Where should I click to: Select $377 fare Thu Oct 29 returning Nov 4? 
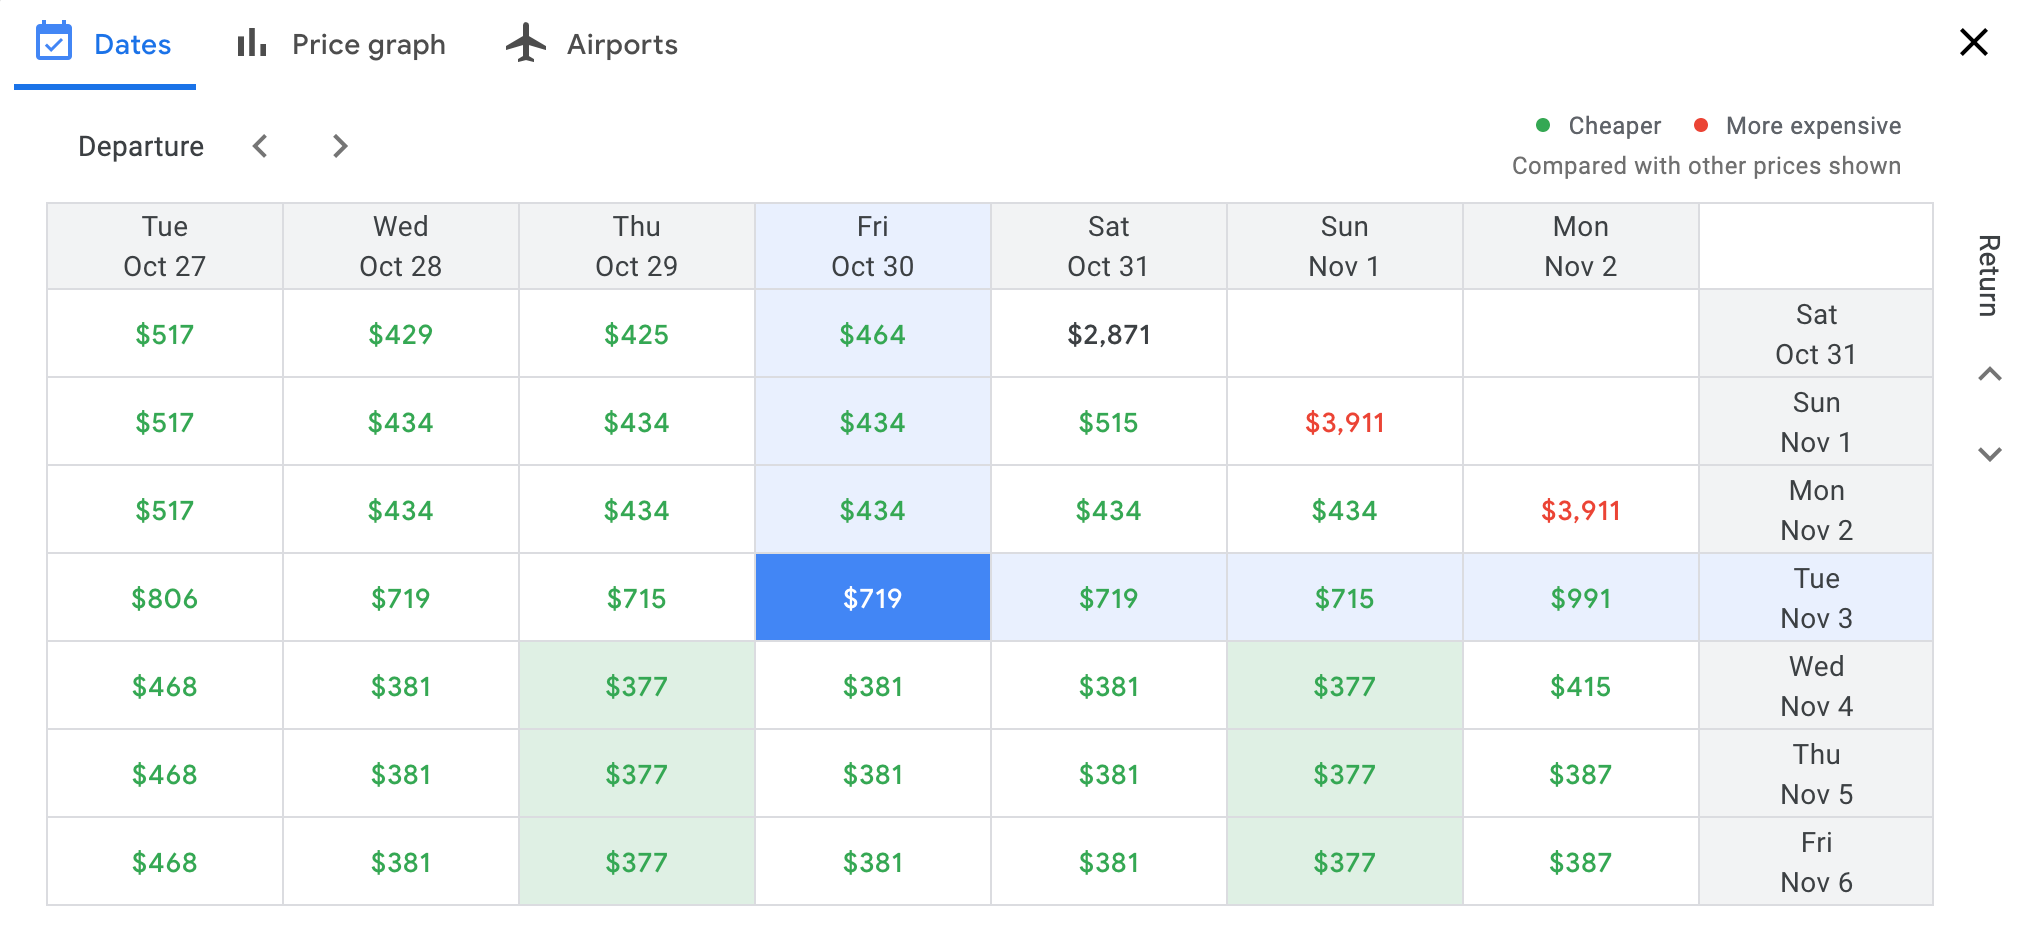(x=636, y=686)
